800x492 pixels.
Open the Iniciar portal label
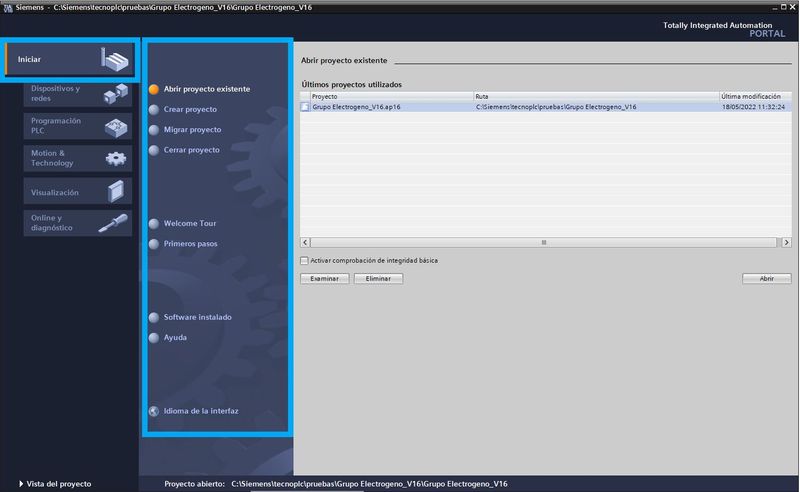(x=29, y=59)
